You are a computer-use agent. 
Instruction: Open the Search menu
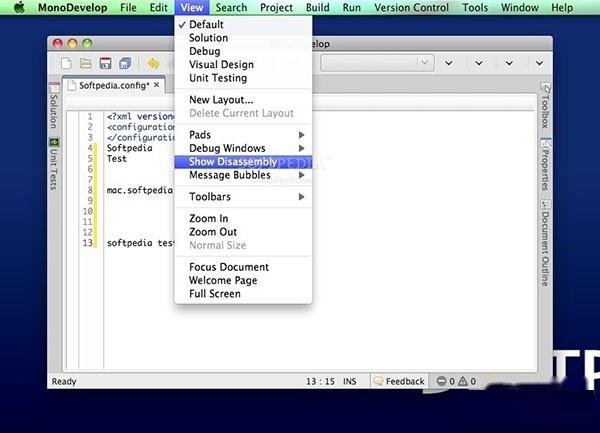tap(231, 8)
